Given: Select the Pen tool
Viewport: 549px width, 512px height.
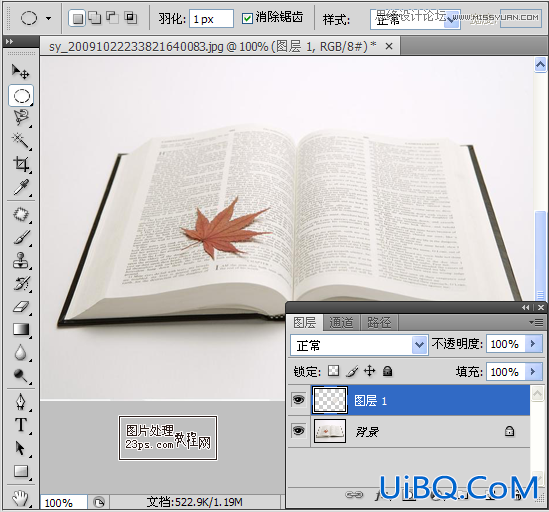Looking at the screenshot, I should [21, 401].
